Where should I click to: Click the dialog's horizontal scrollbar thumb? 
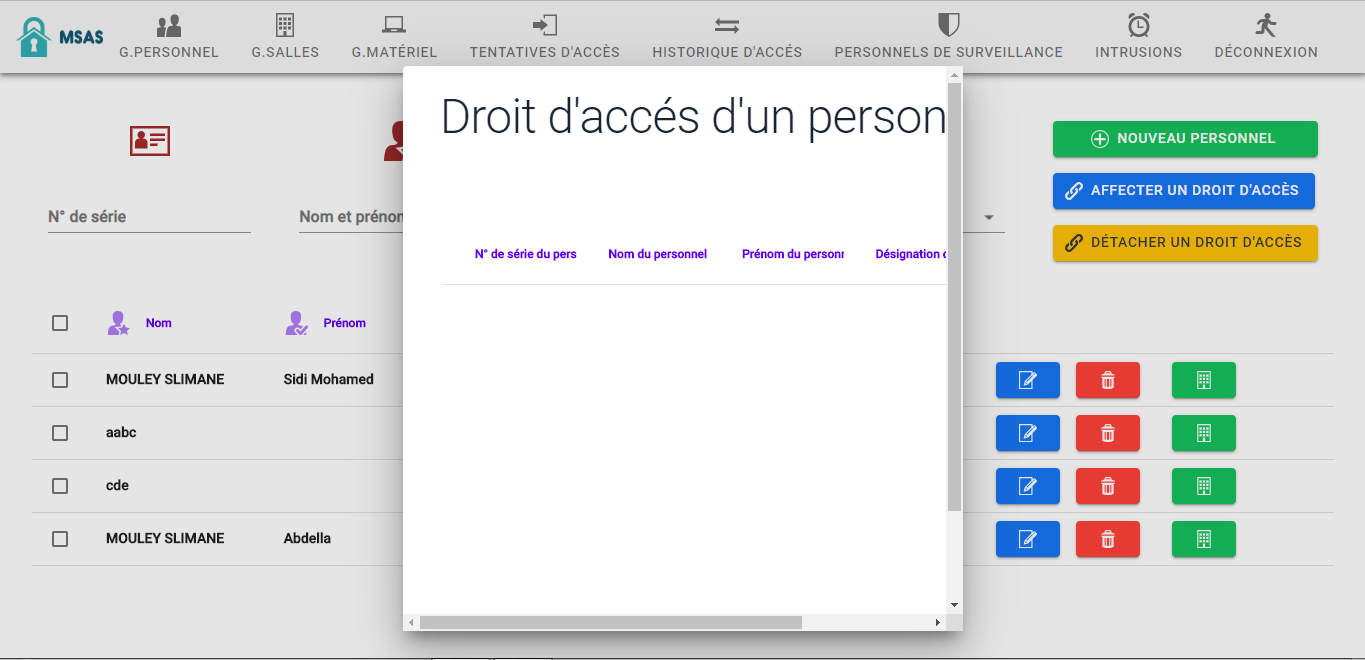pos(611,622)
